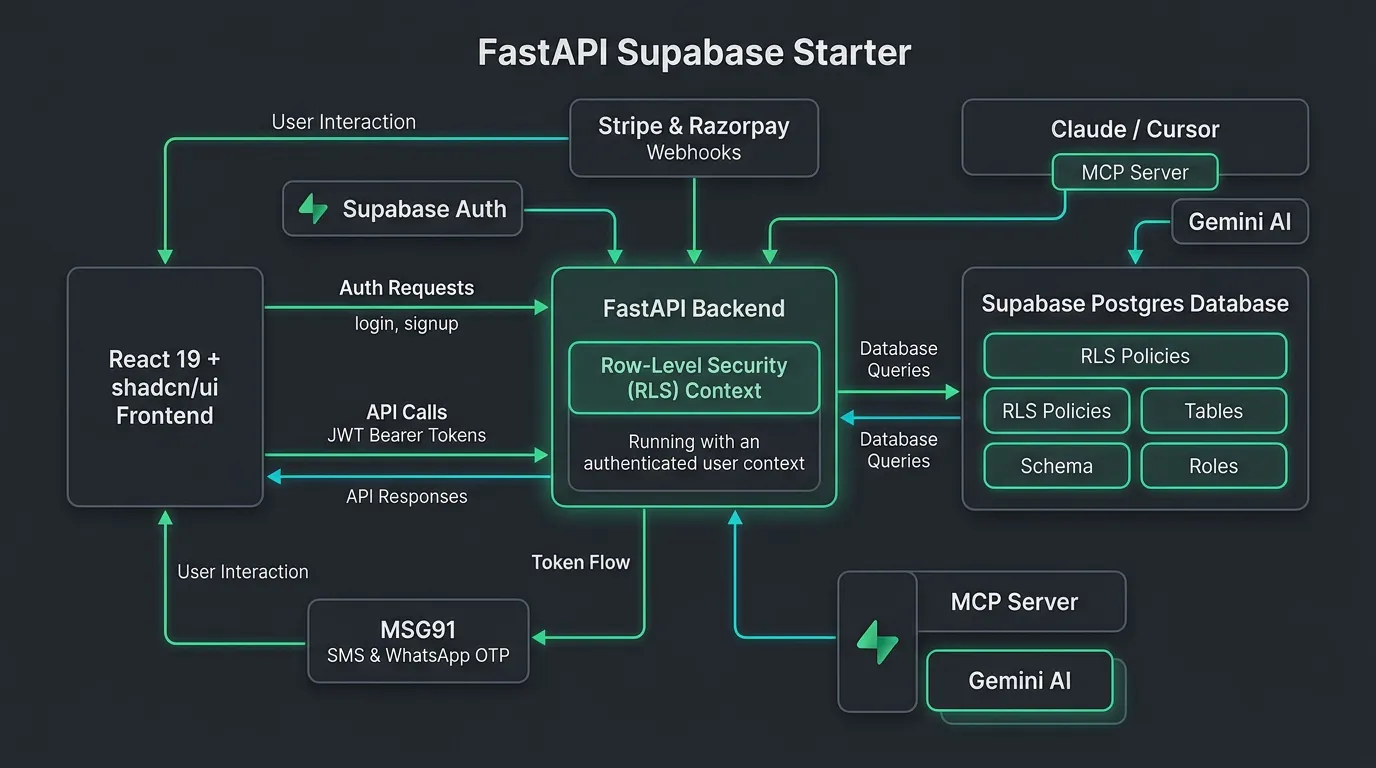Click the Supabase bolt icon beside Supabase Auth
The width and height of the screenshot is (1376, 768).
point(313,209)
